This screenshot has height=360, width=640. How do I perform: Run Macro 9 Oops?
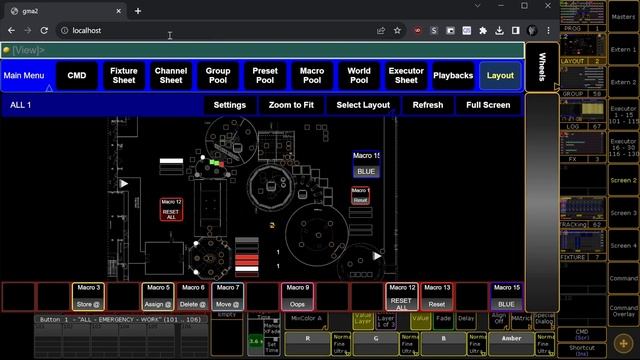tap(297, 296)
